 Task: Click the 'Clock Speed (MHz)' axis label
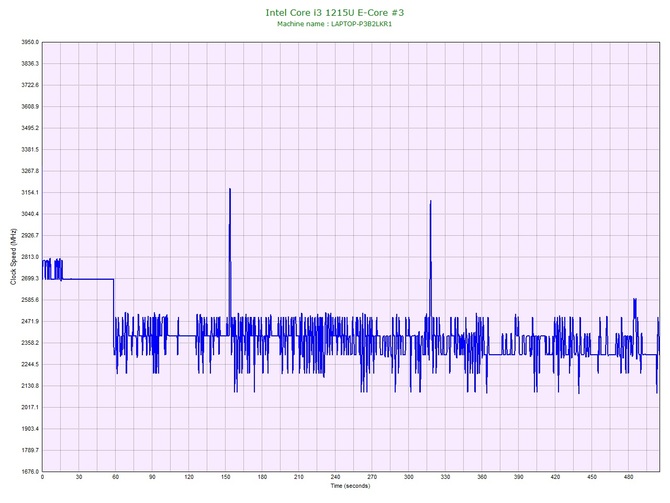14,257
